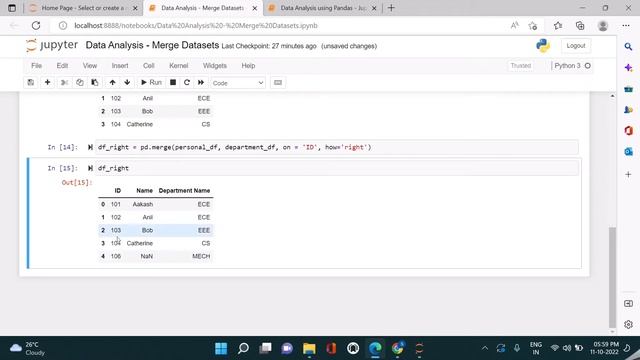This screenshot has height=360, width=640.
Task: Open the File menu
Action: (x=36, y=66)
